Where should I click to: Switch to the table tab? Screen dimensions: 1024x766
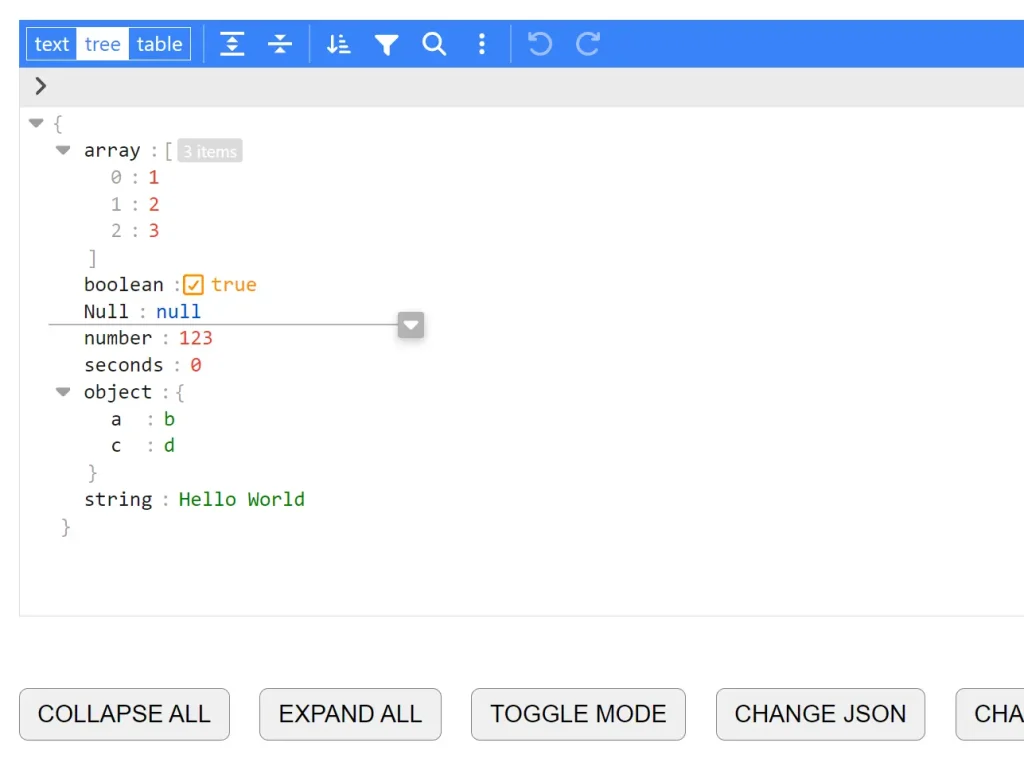[159, 43]
